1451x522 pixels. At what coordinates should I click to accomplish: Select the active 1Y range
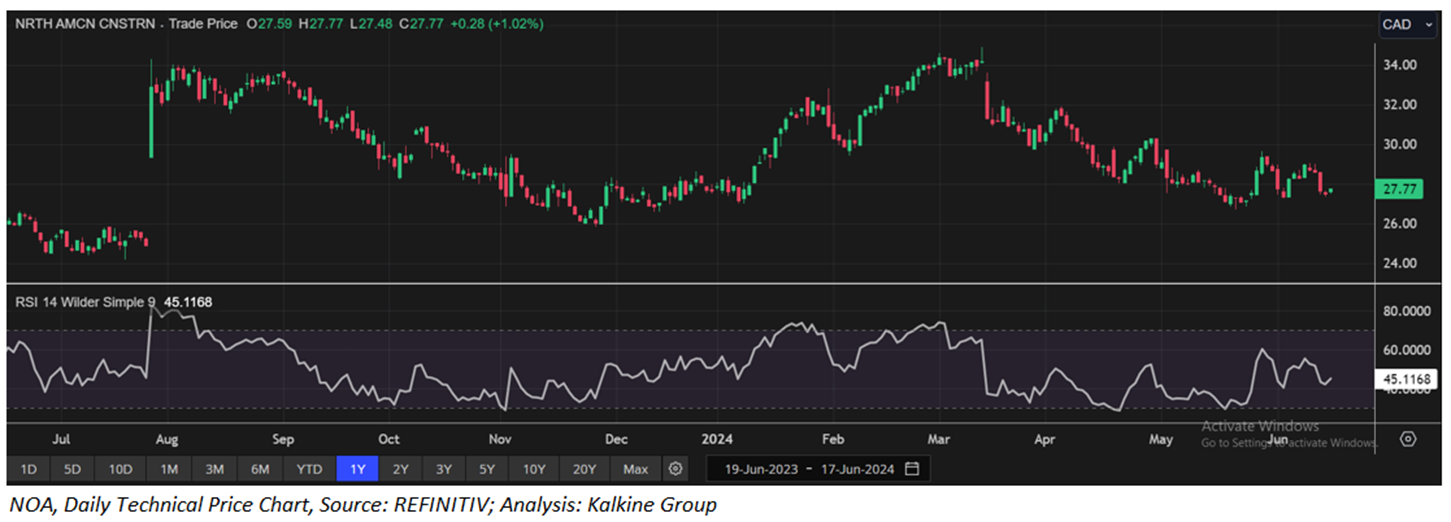[356, 468]
